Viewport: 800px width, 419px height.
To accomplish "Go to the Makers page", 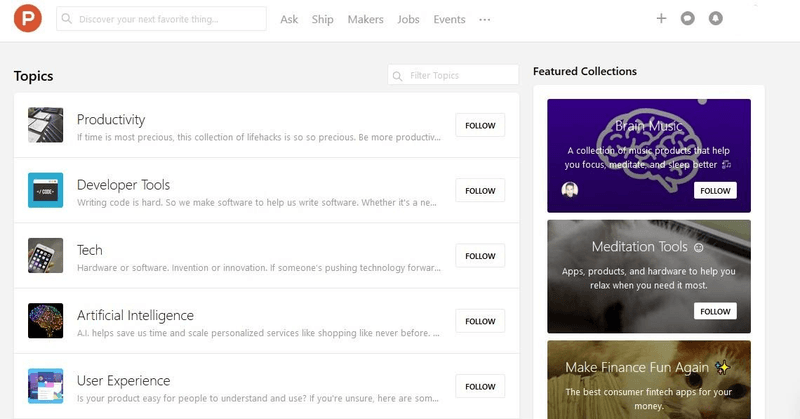I will coord(365,19).
